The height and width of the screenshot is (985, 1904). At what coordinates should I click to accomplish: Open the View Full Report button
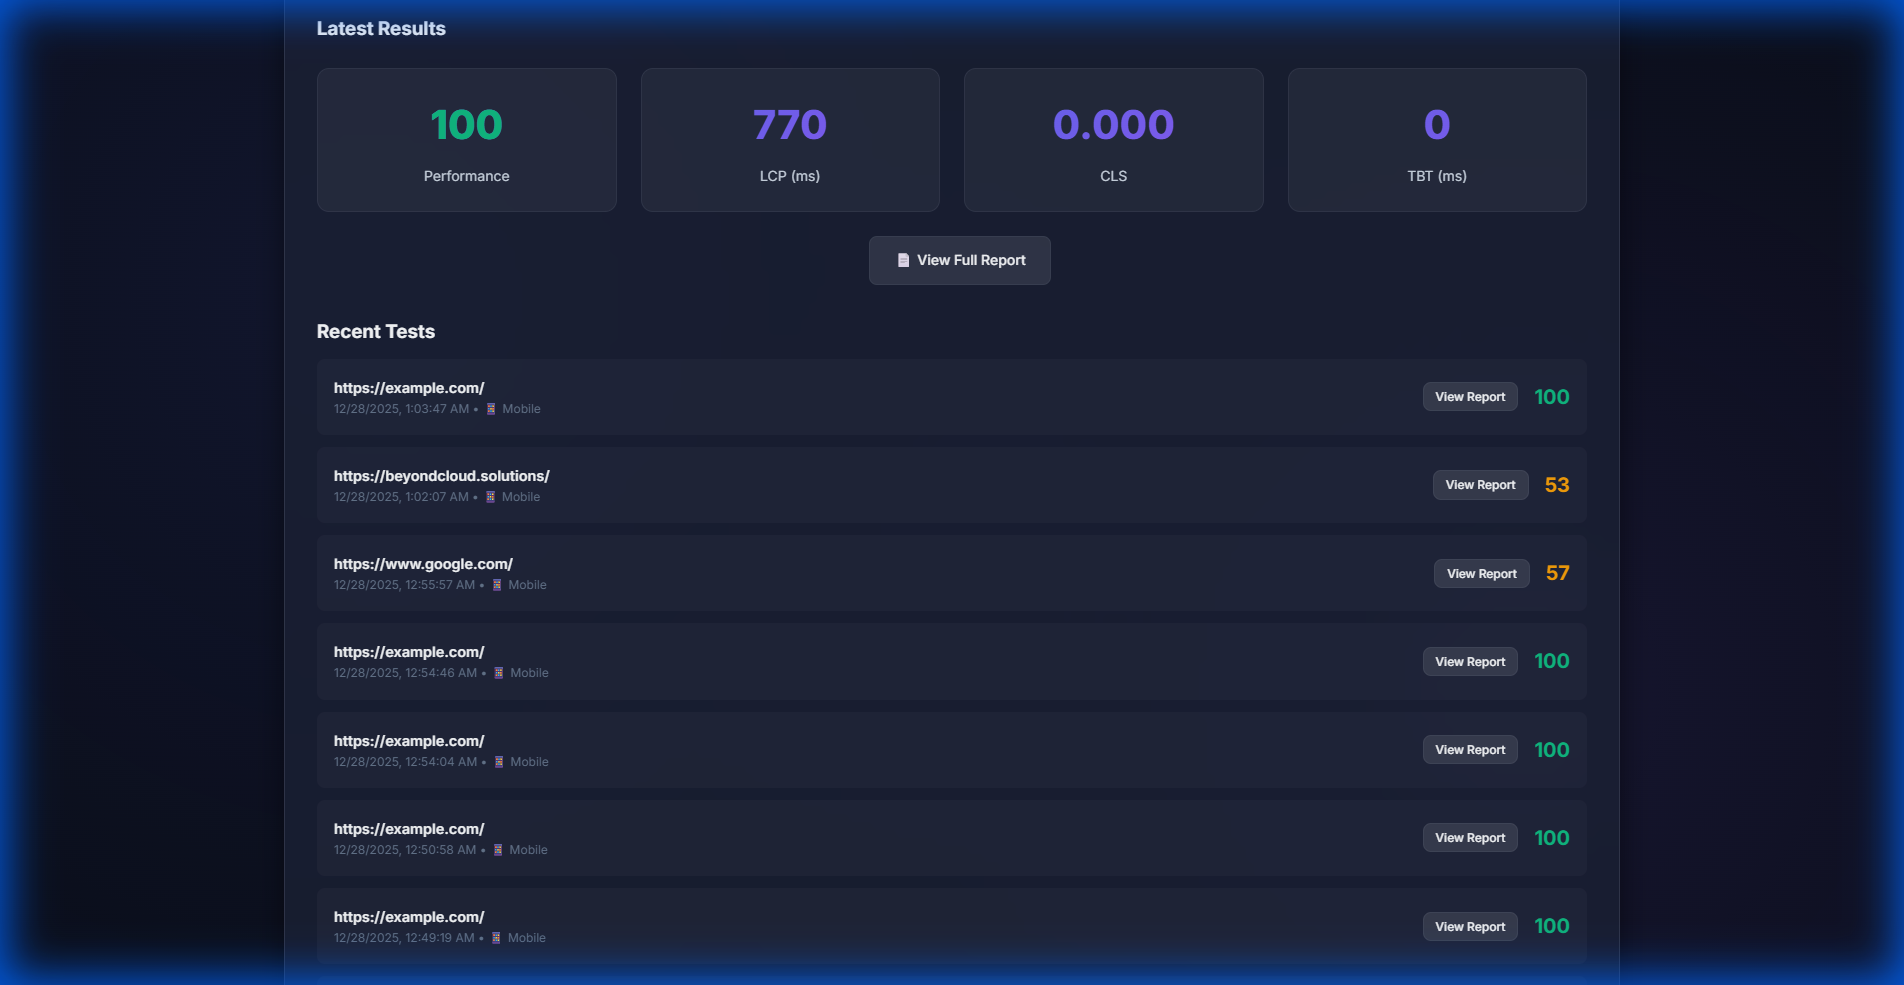pos(959,260)
